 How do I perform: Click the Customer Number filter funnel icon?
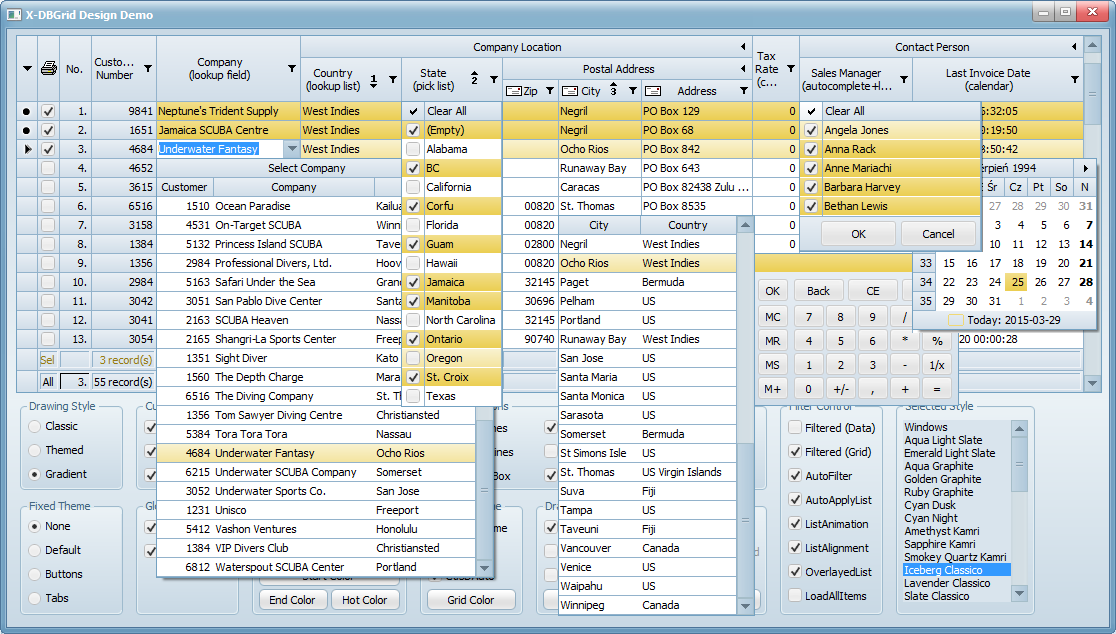point(148,69)
